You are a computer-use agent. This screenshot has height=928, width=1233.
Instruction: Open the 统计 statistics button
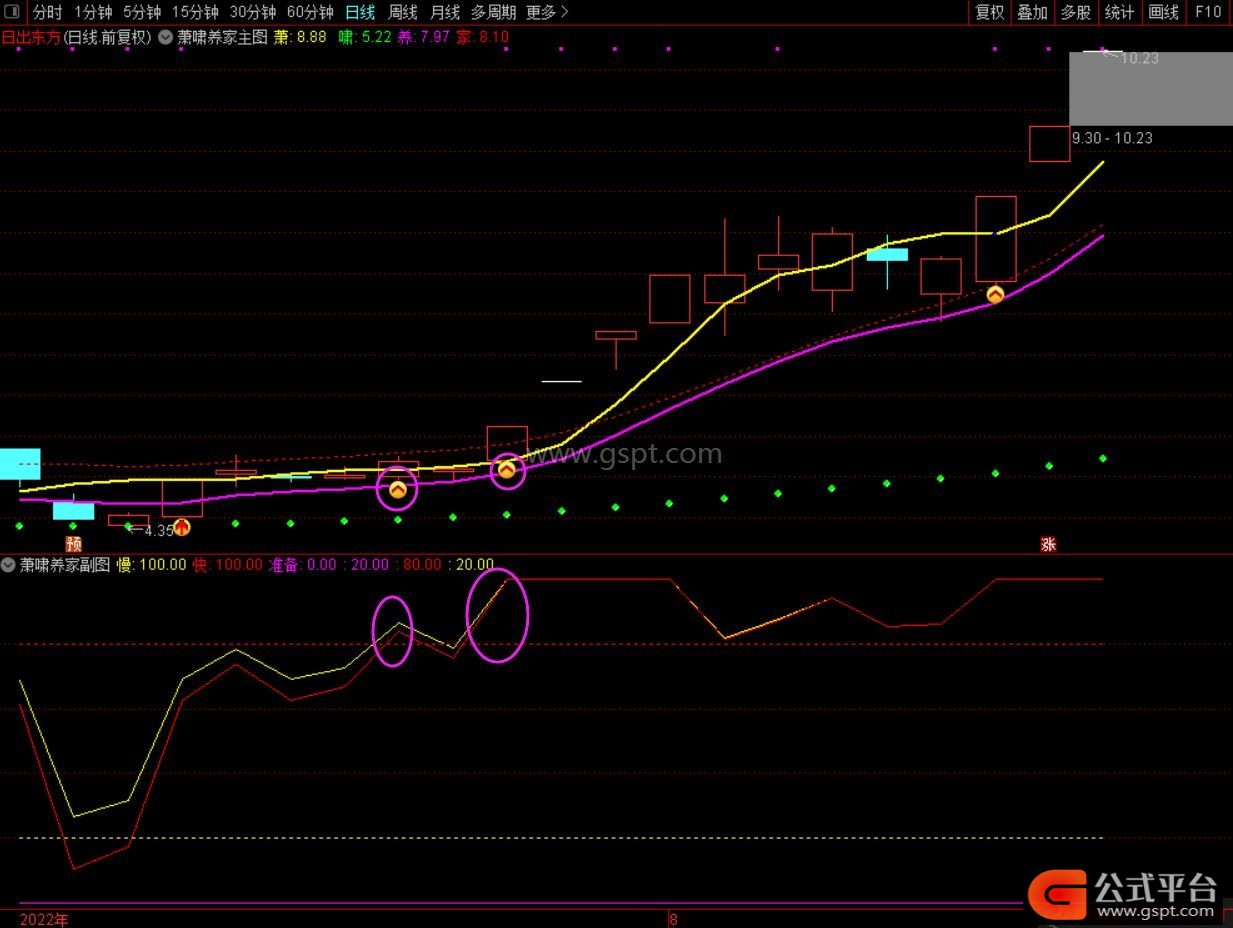[1119, 12]
